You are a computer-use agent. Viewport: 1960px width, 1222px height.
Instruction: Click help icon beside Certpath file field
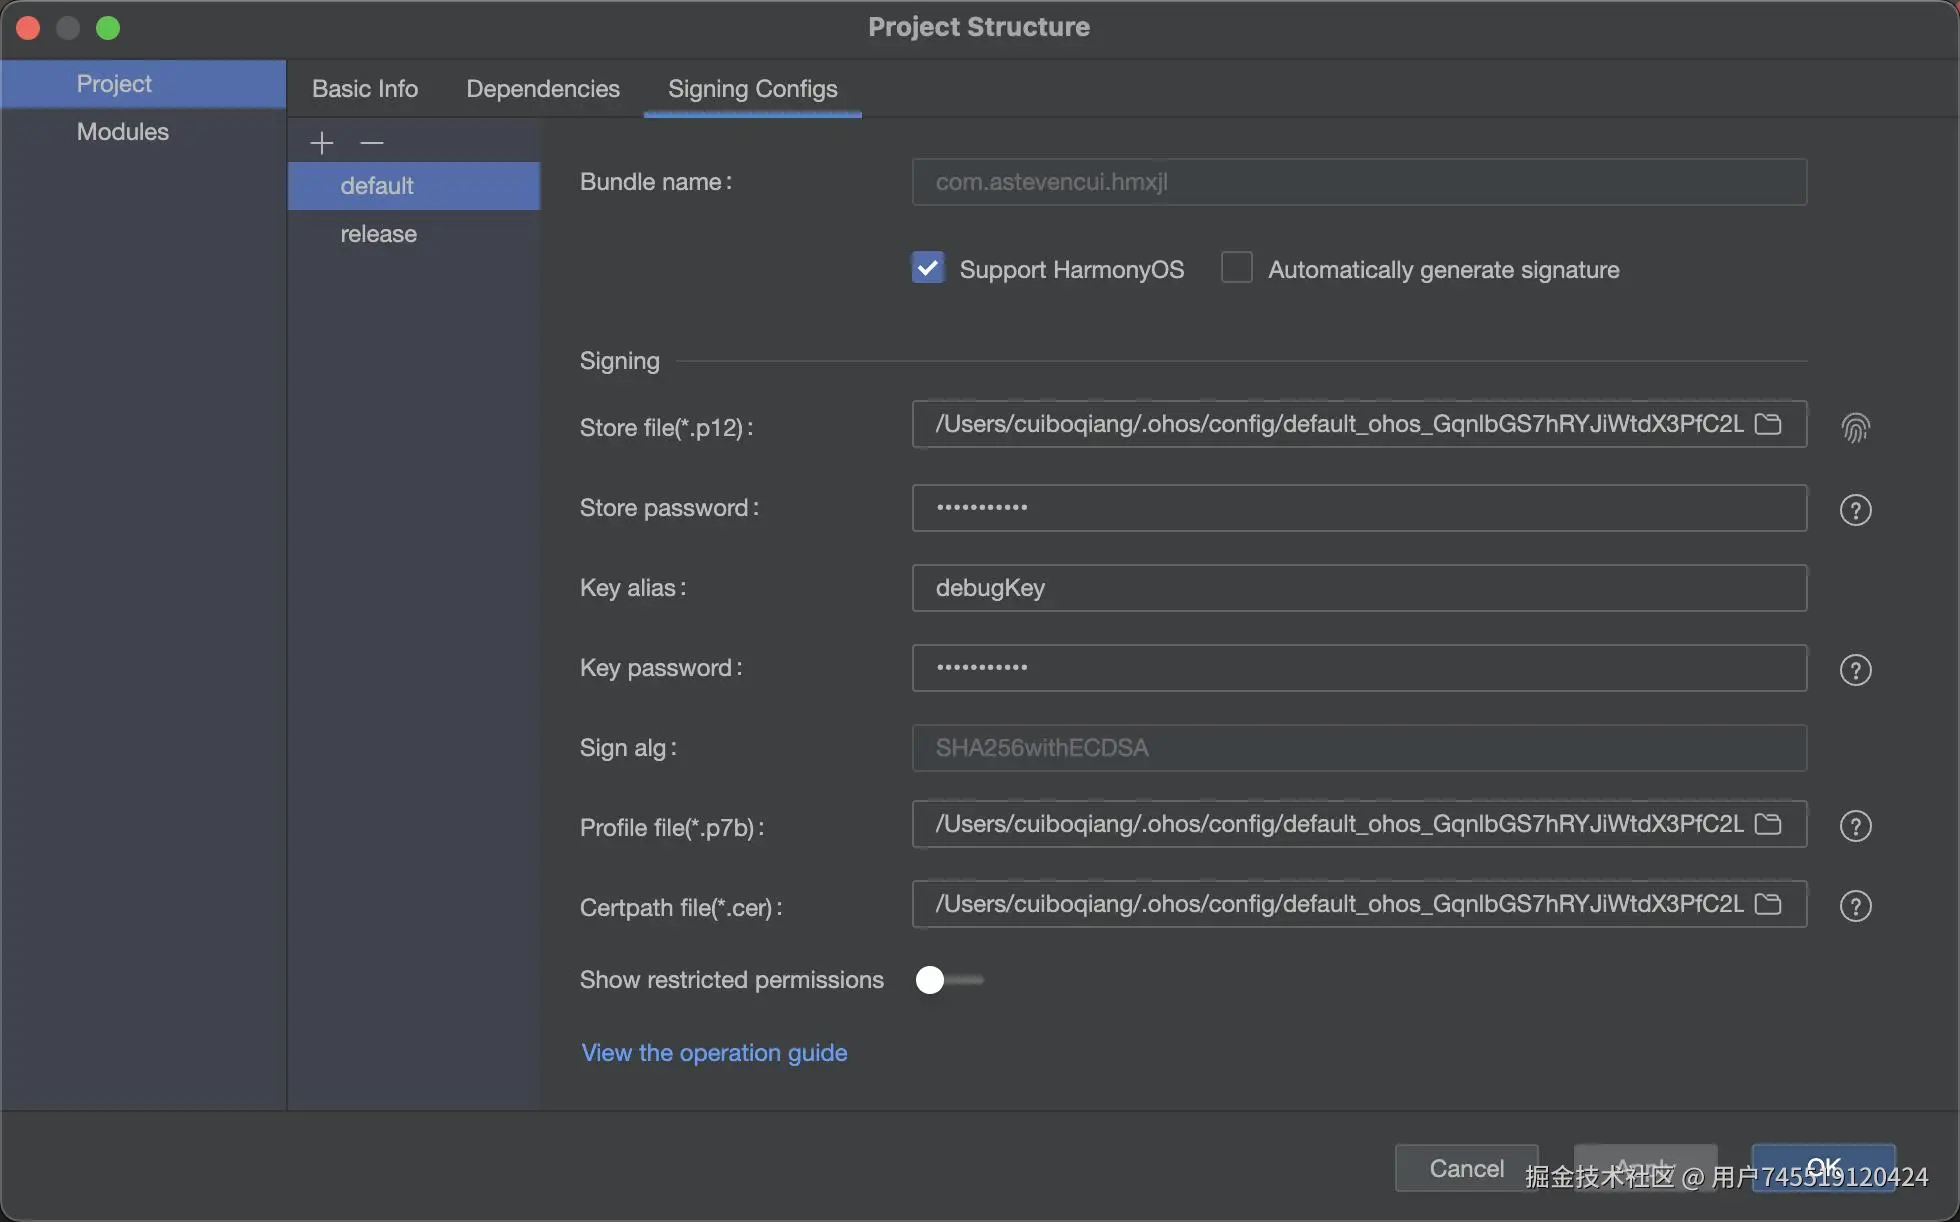click(x=1855, y=906)
